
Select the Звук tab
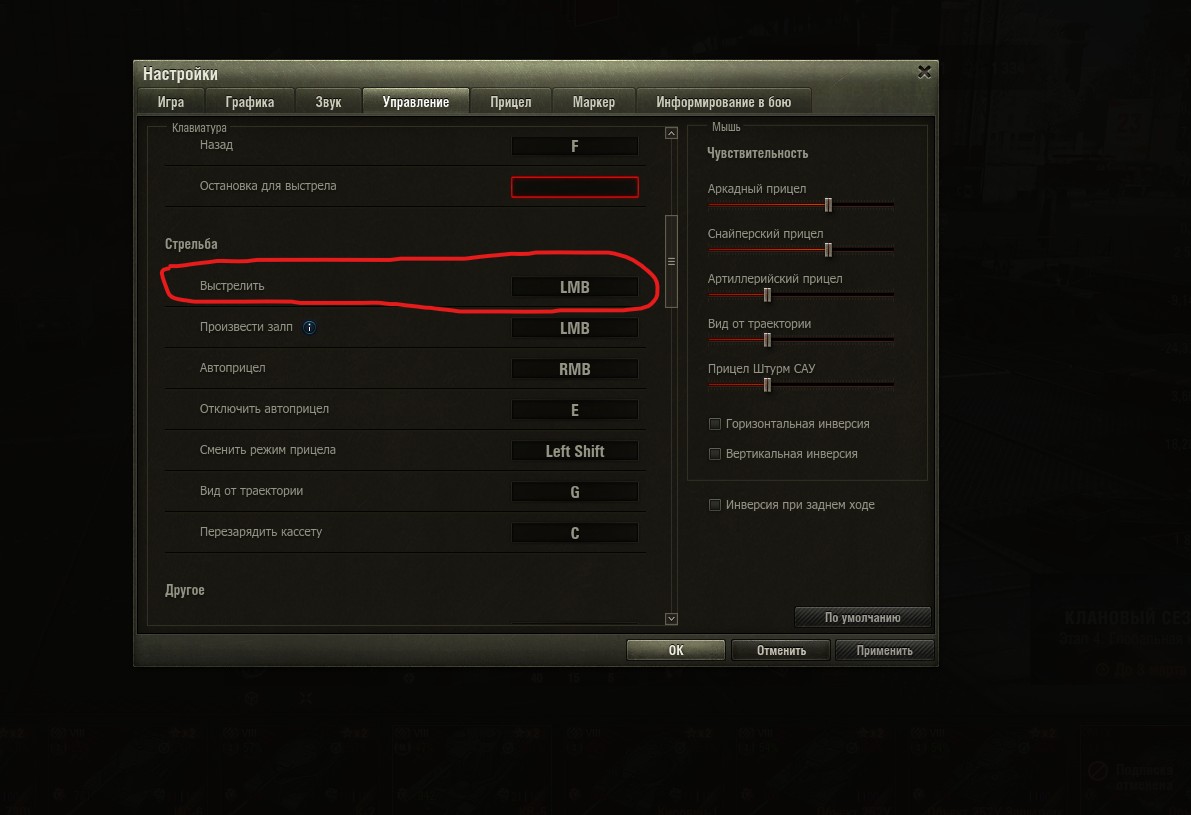(328, 102)
